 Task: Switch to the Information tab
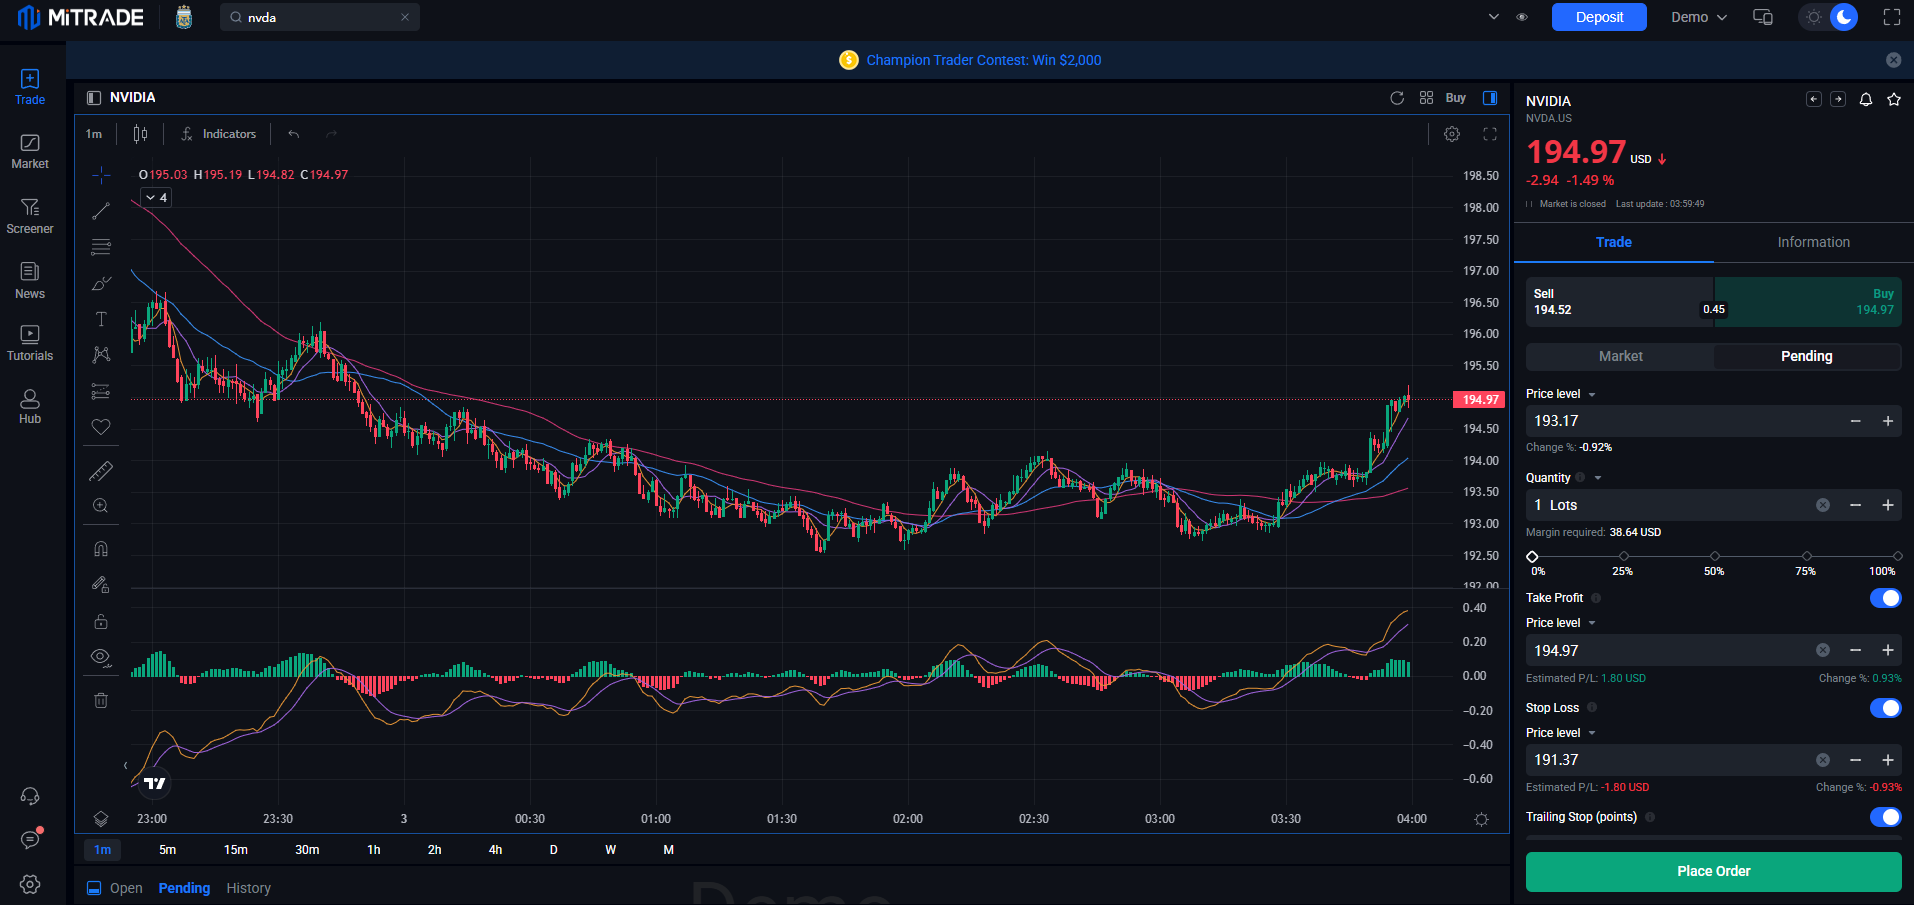pos(1814,242)
